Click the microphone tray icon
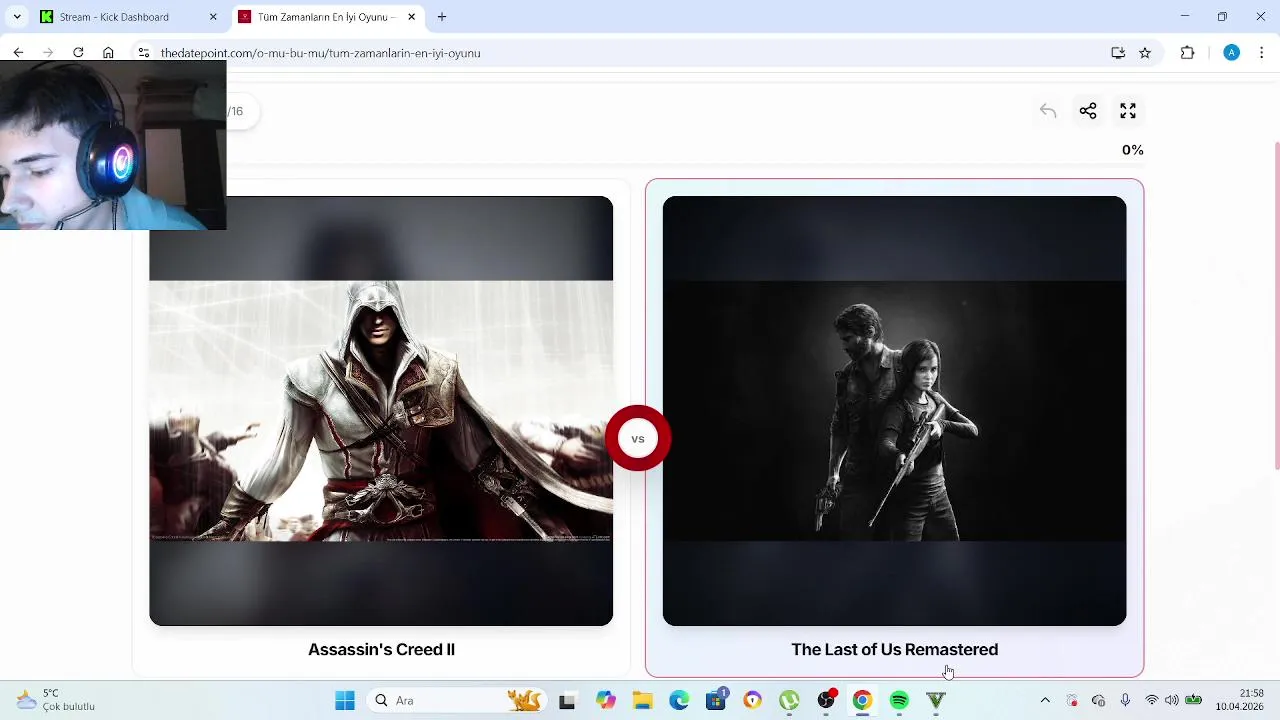The image size is (1280, 720). click(x=1125, y=701)
